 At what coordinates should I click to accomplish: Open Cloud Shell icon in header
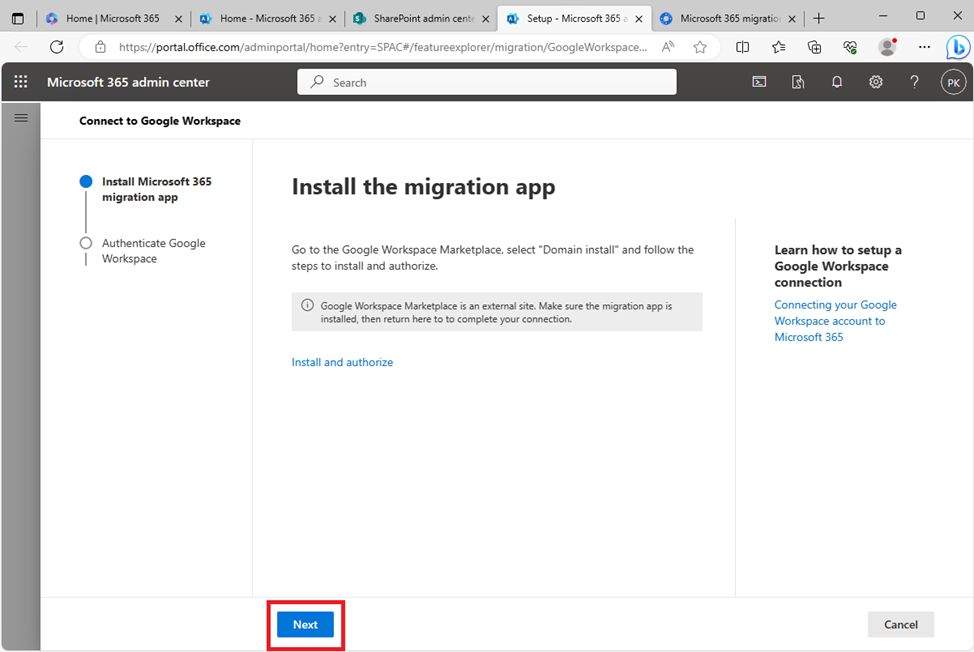pyautogui.click(x=759, y=82)
